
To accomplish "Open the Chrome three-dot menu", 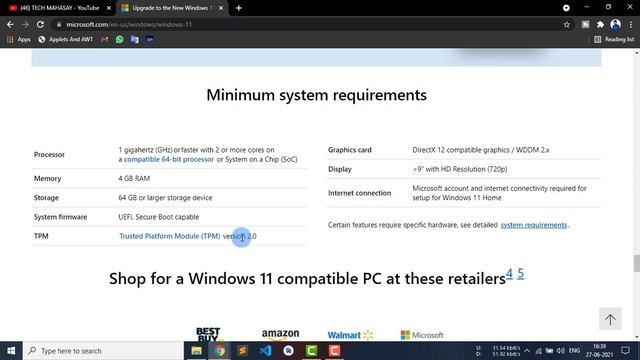I will [x=631, y=24].
